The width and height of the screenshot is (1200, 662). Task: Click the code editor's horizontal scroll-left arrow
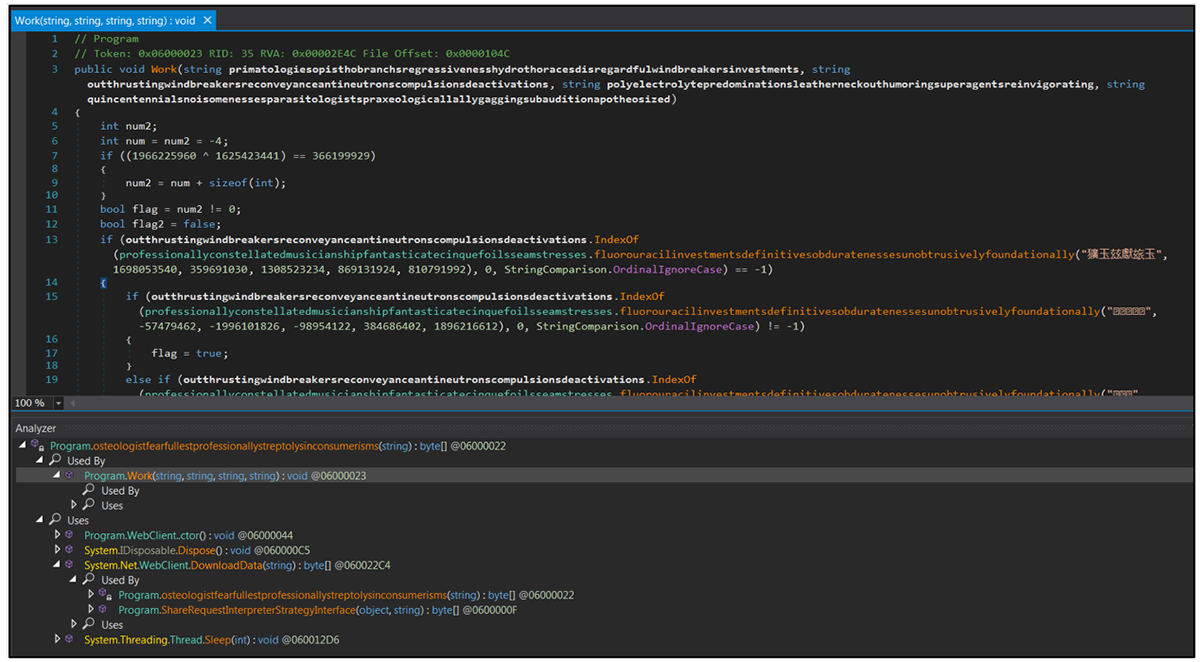(x=72, y=403)
